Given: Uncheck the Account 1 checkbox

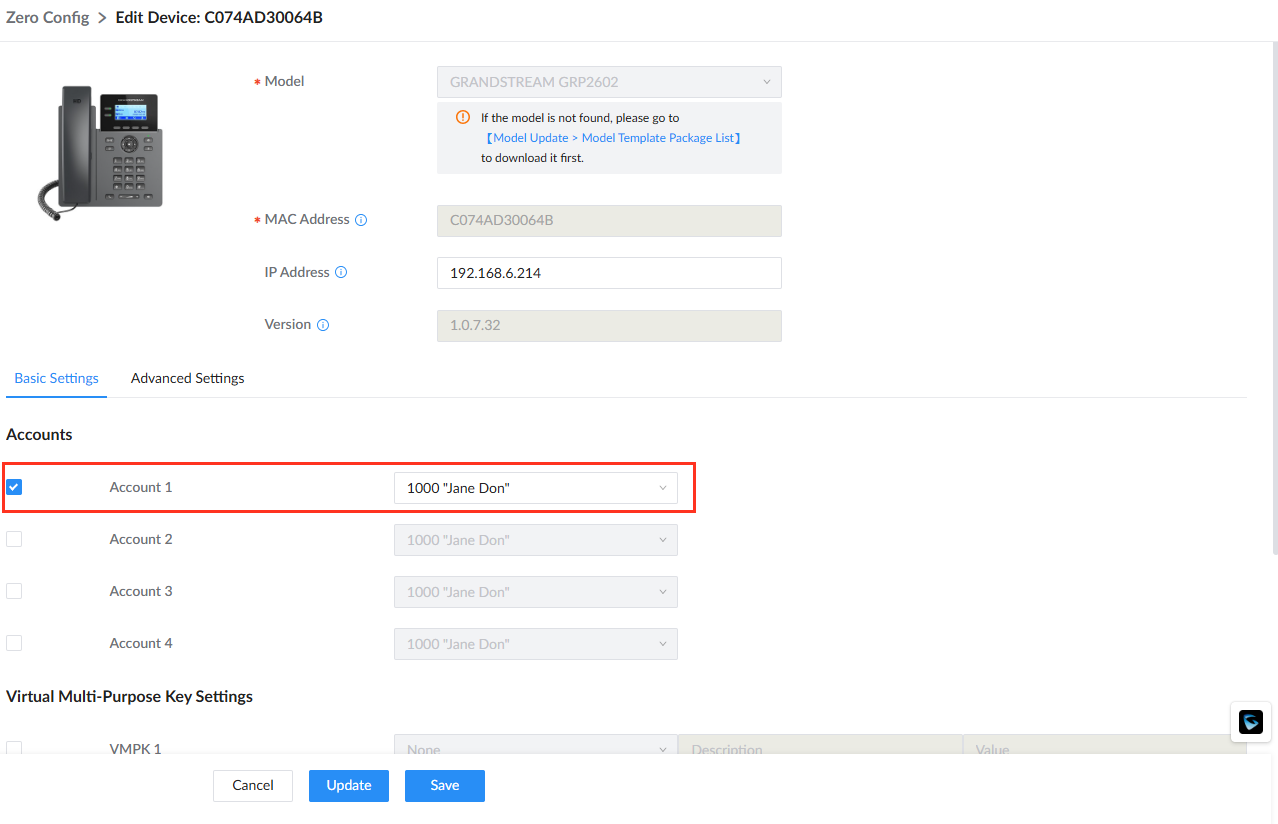Looking at the screenshot, I should point(14,487).
